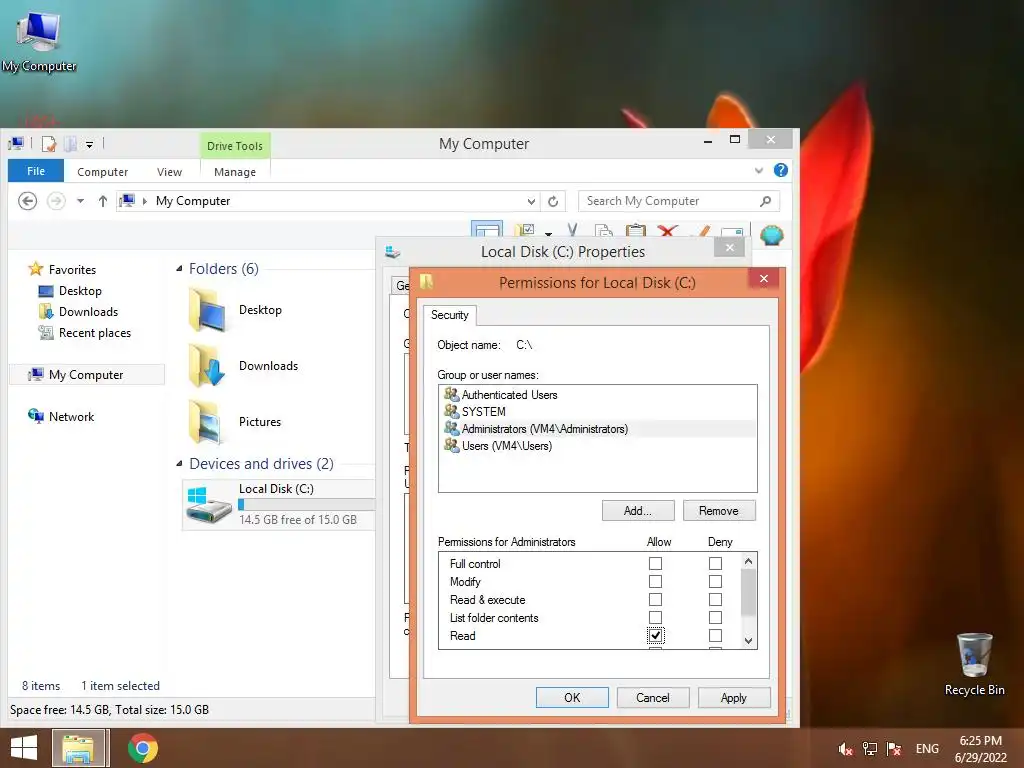
Task: Open the File menu tab
Action: click(x=36, y=171)
